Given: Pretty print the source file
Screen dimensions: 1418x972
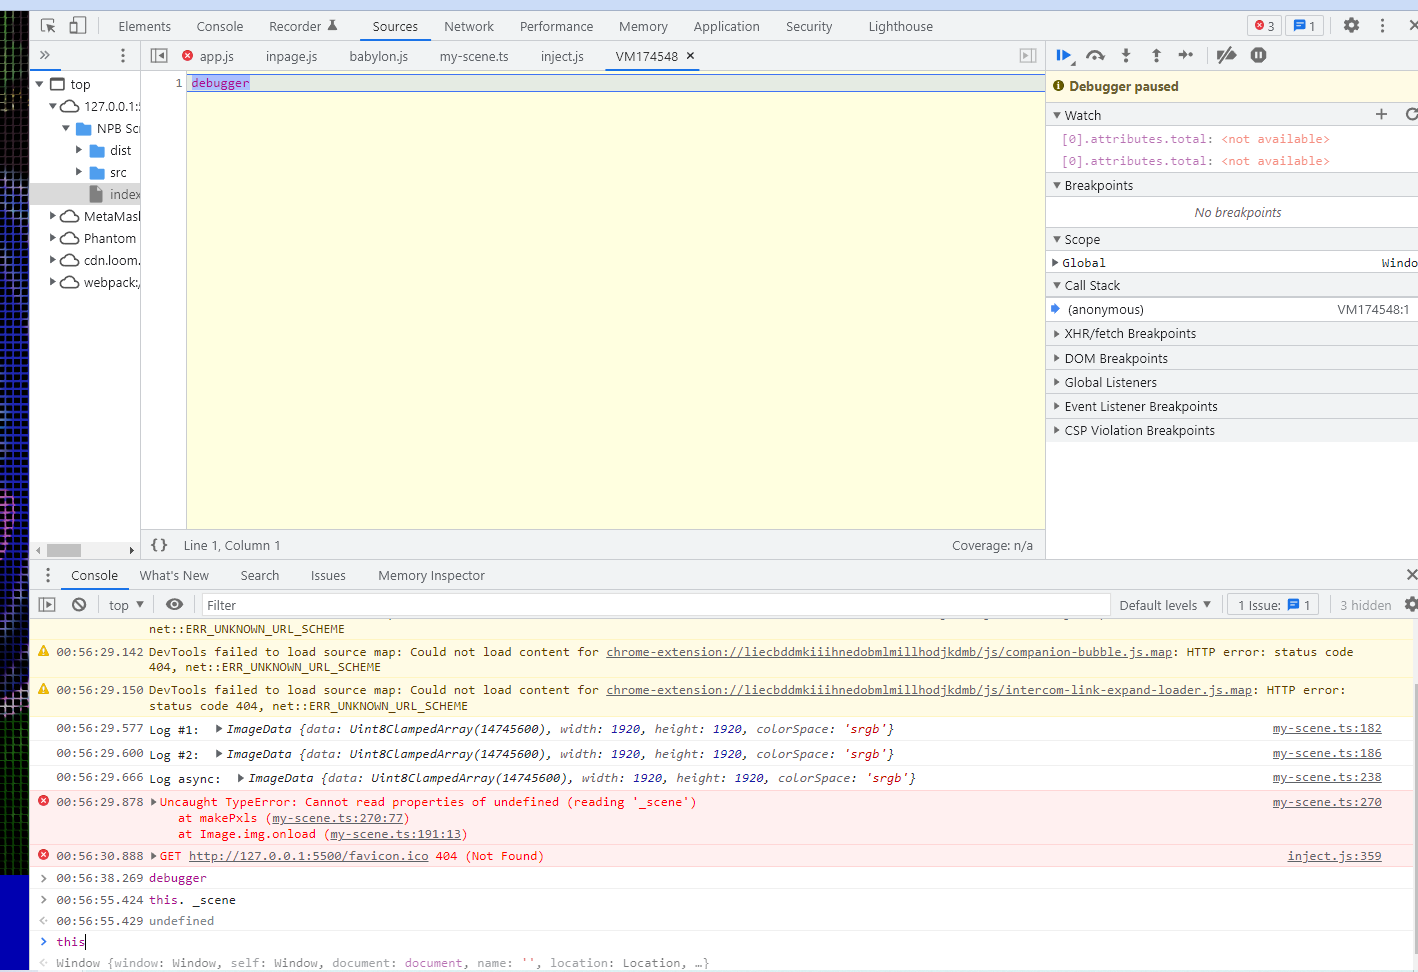Looking at the screenshot, I should click(159, 545).
